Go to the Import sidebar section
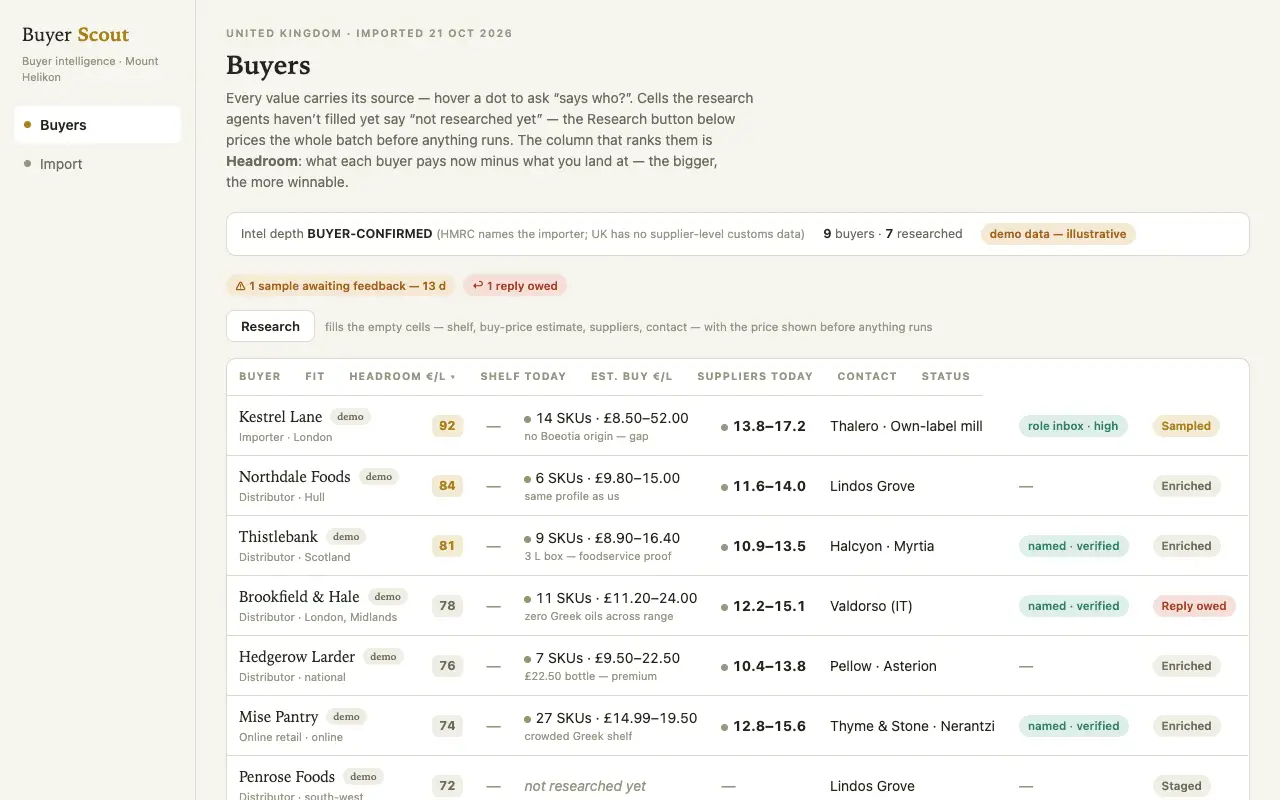1280x800 pixels. coord(97,164)
